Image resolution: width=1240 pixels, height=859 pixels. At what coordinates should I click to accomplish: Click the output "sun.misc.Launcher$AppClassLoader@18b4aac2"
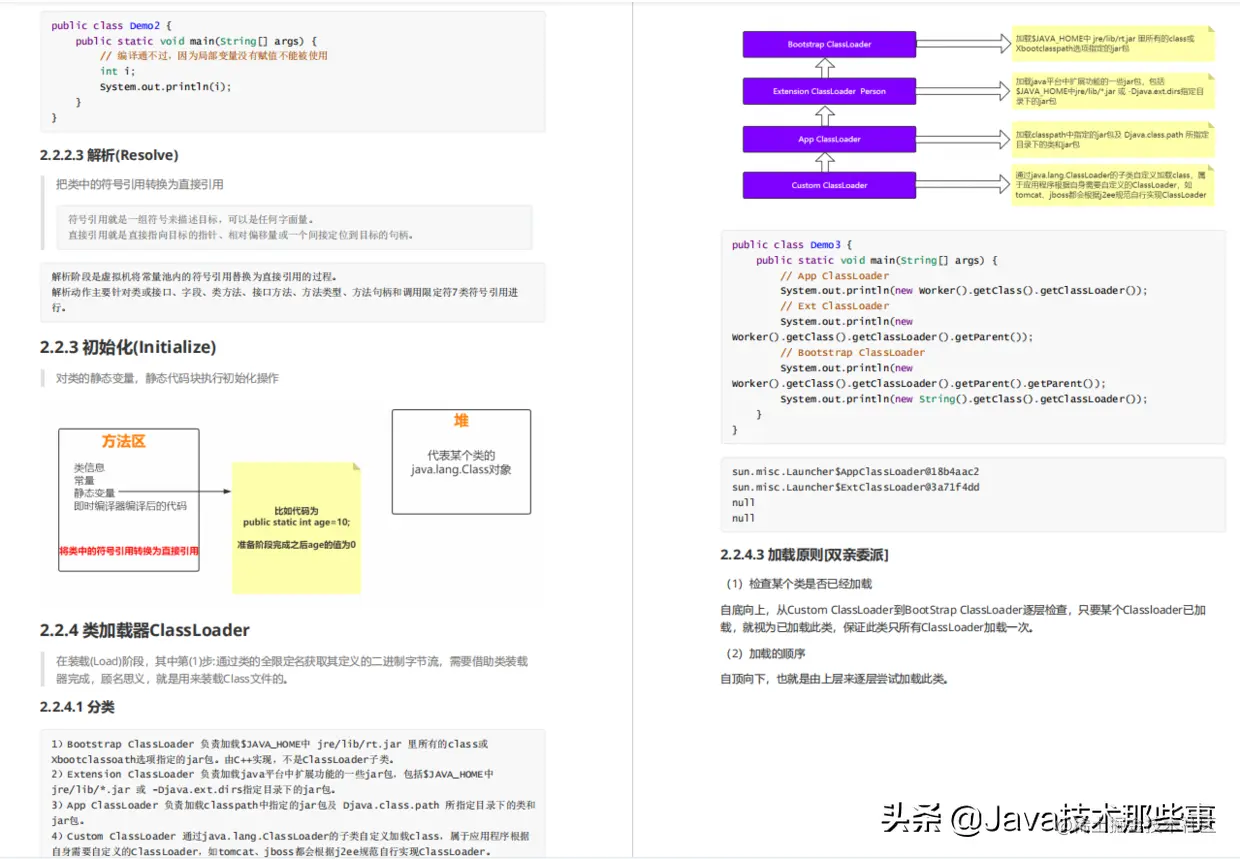(855, 471)
